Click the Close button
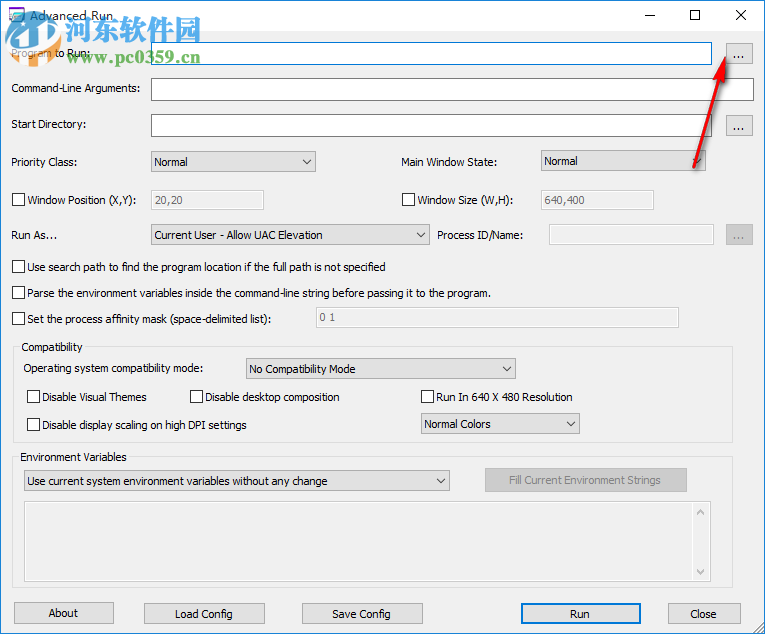This screenshot has width=765, height=634. click(704, 614)
